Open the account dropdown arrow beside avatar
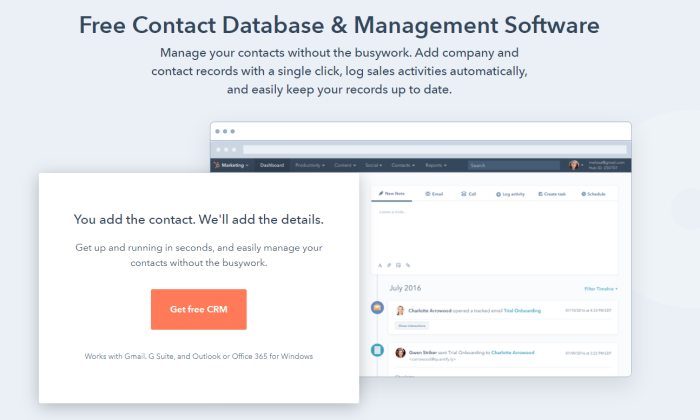700x420 pixels. [582, 165]
